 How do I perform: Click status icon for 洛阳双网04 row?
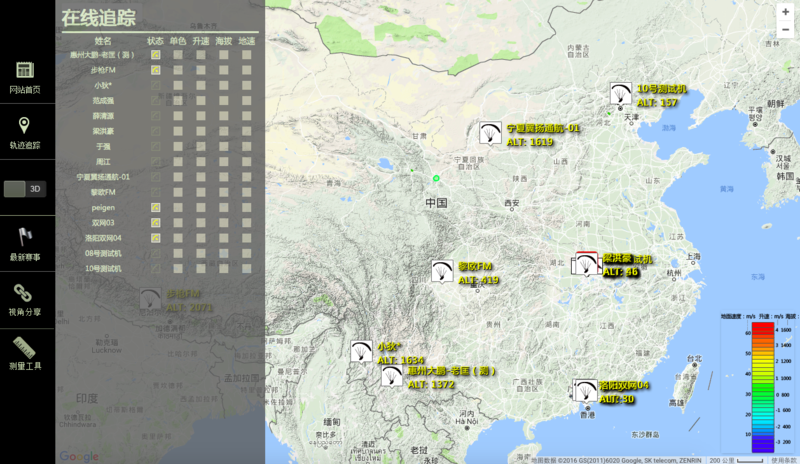point(155,238)
